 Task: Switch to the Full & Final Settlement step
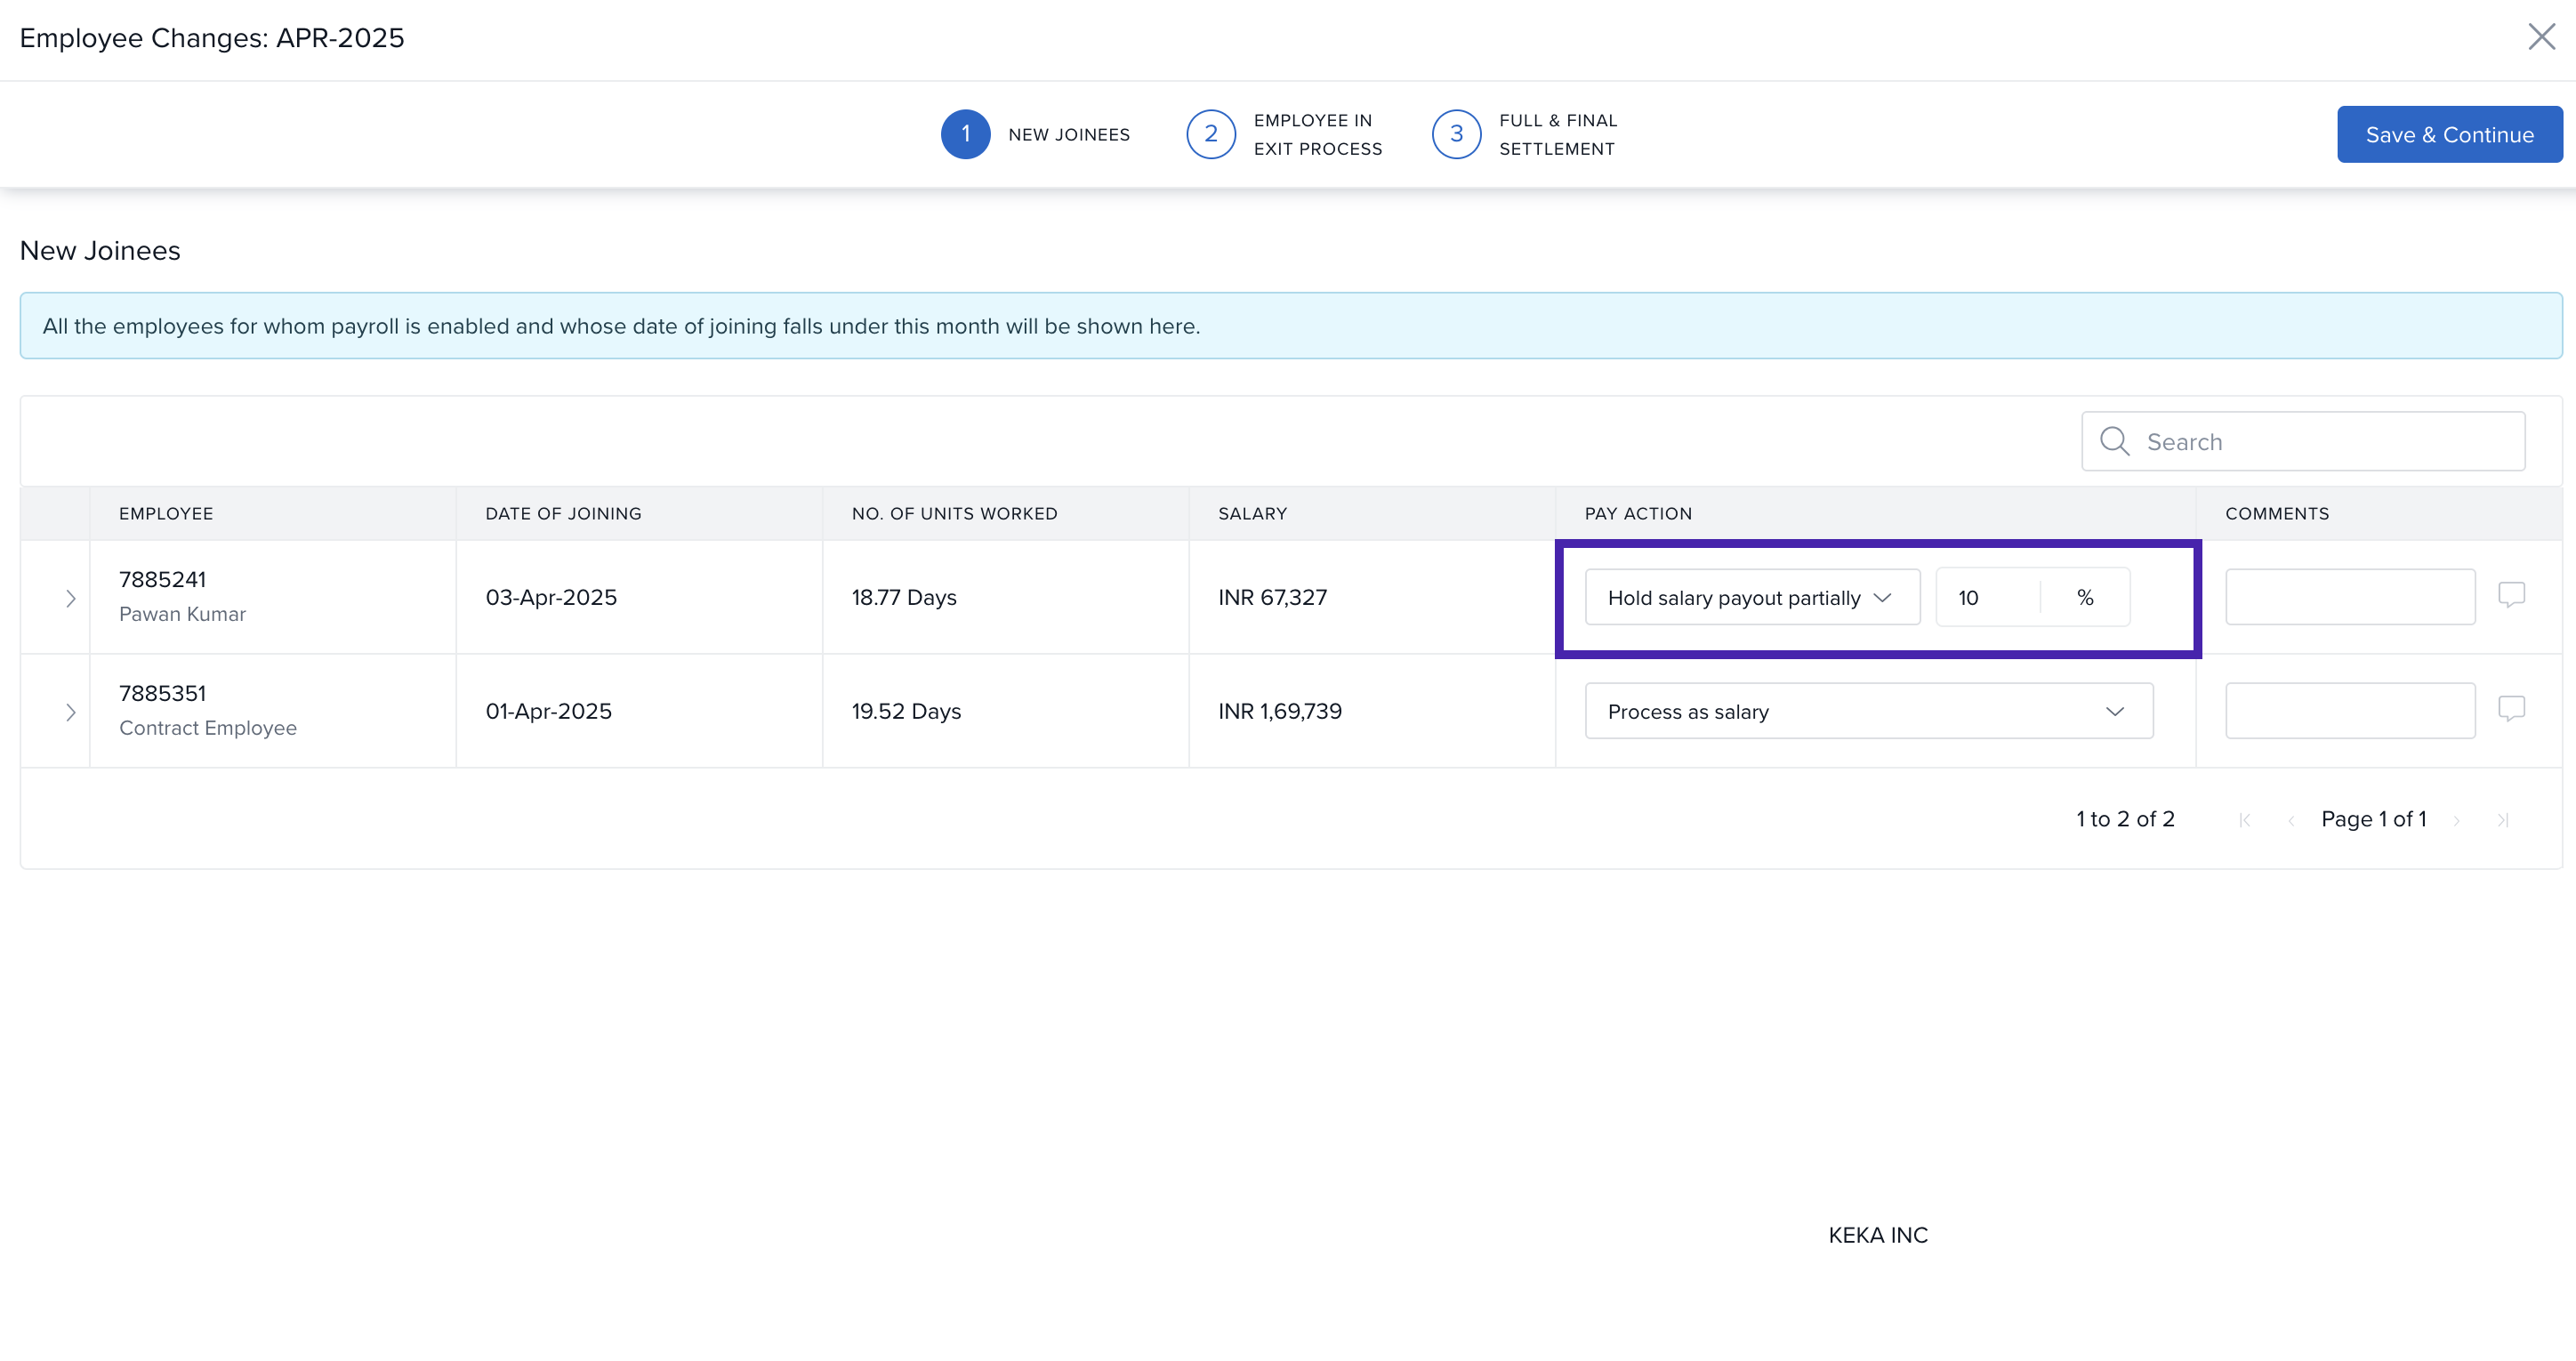point(1456,134)
